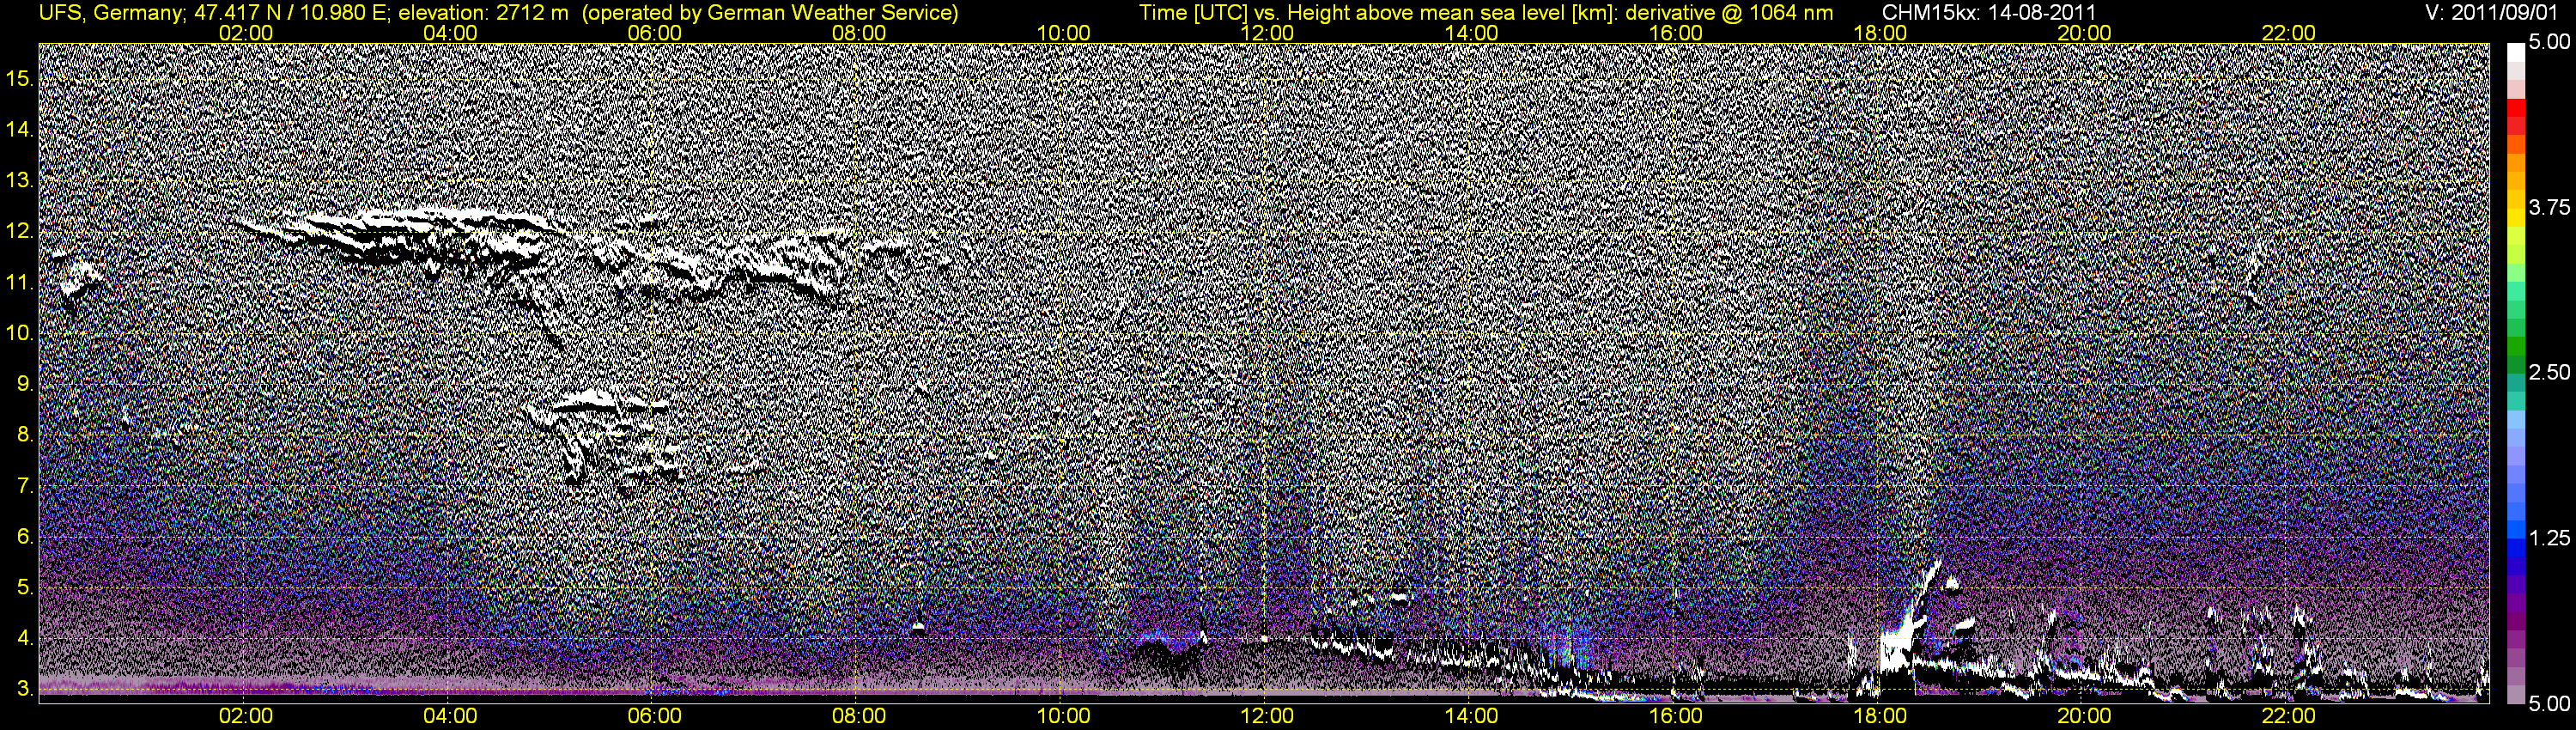The image size is (2576, 730).
Task: Click the "20:00" label on the bottom time axis
Action: (x=2084, y=716)
